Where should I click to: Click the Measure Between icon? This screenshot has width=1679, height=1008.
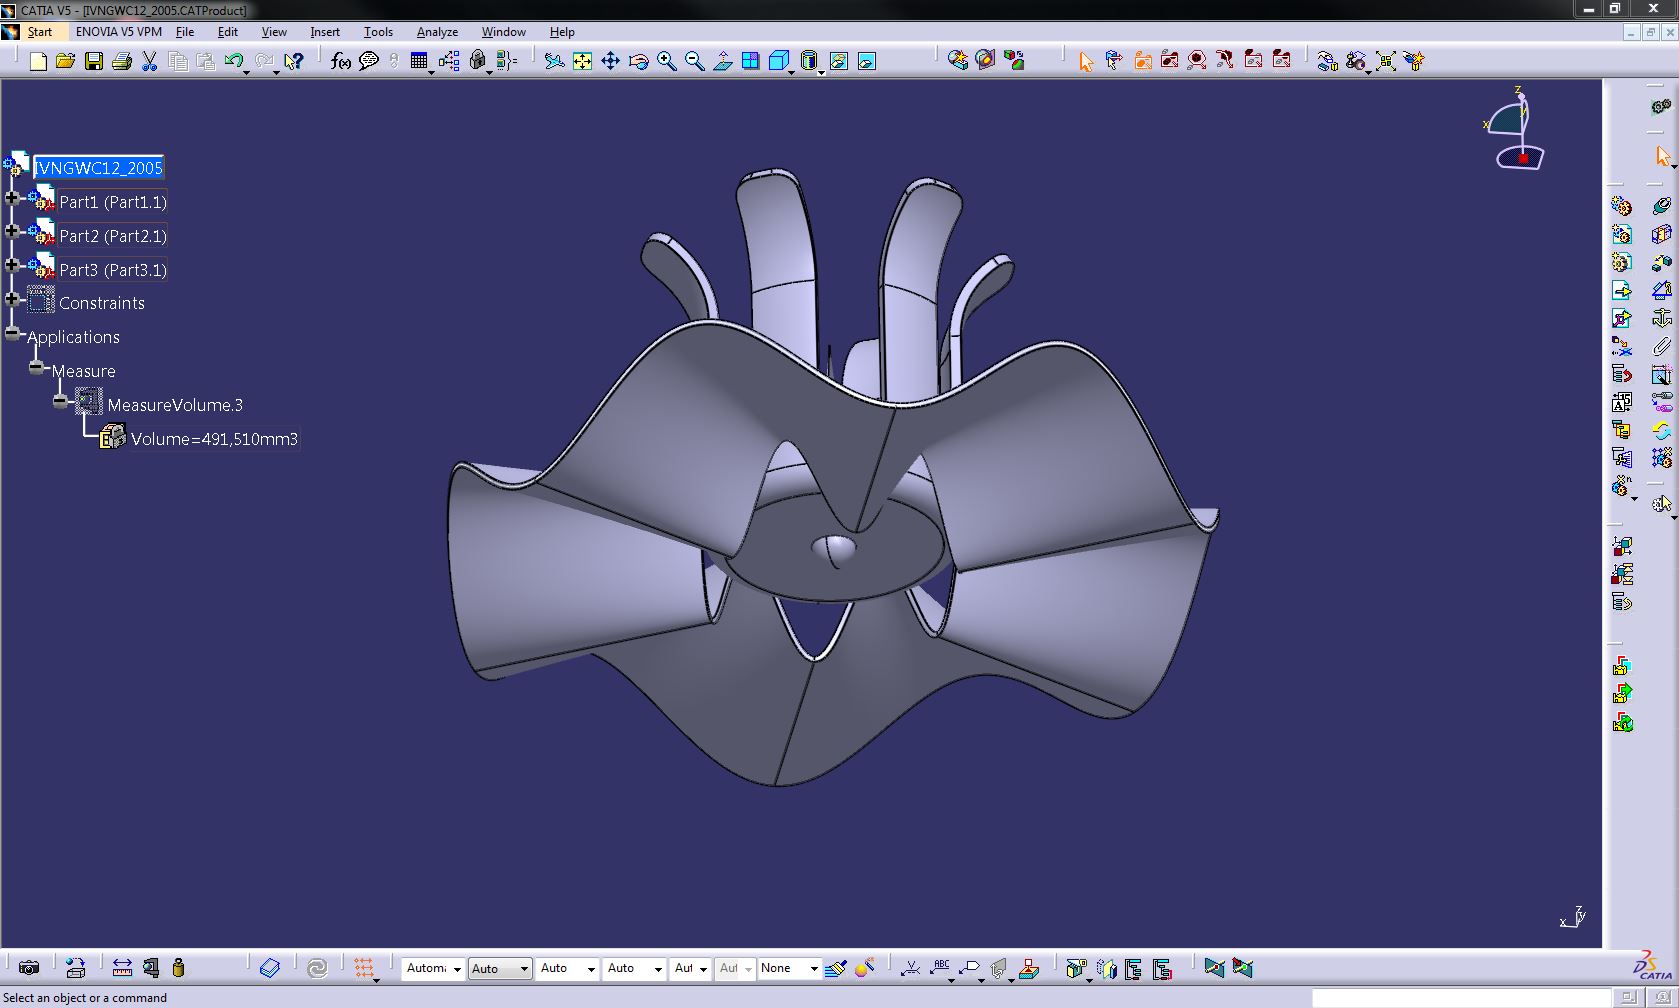[x=122, y=968]
